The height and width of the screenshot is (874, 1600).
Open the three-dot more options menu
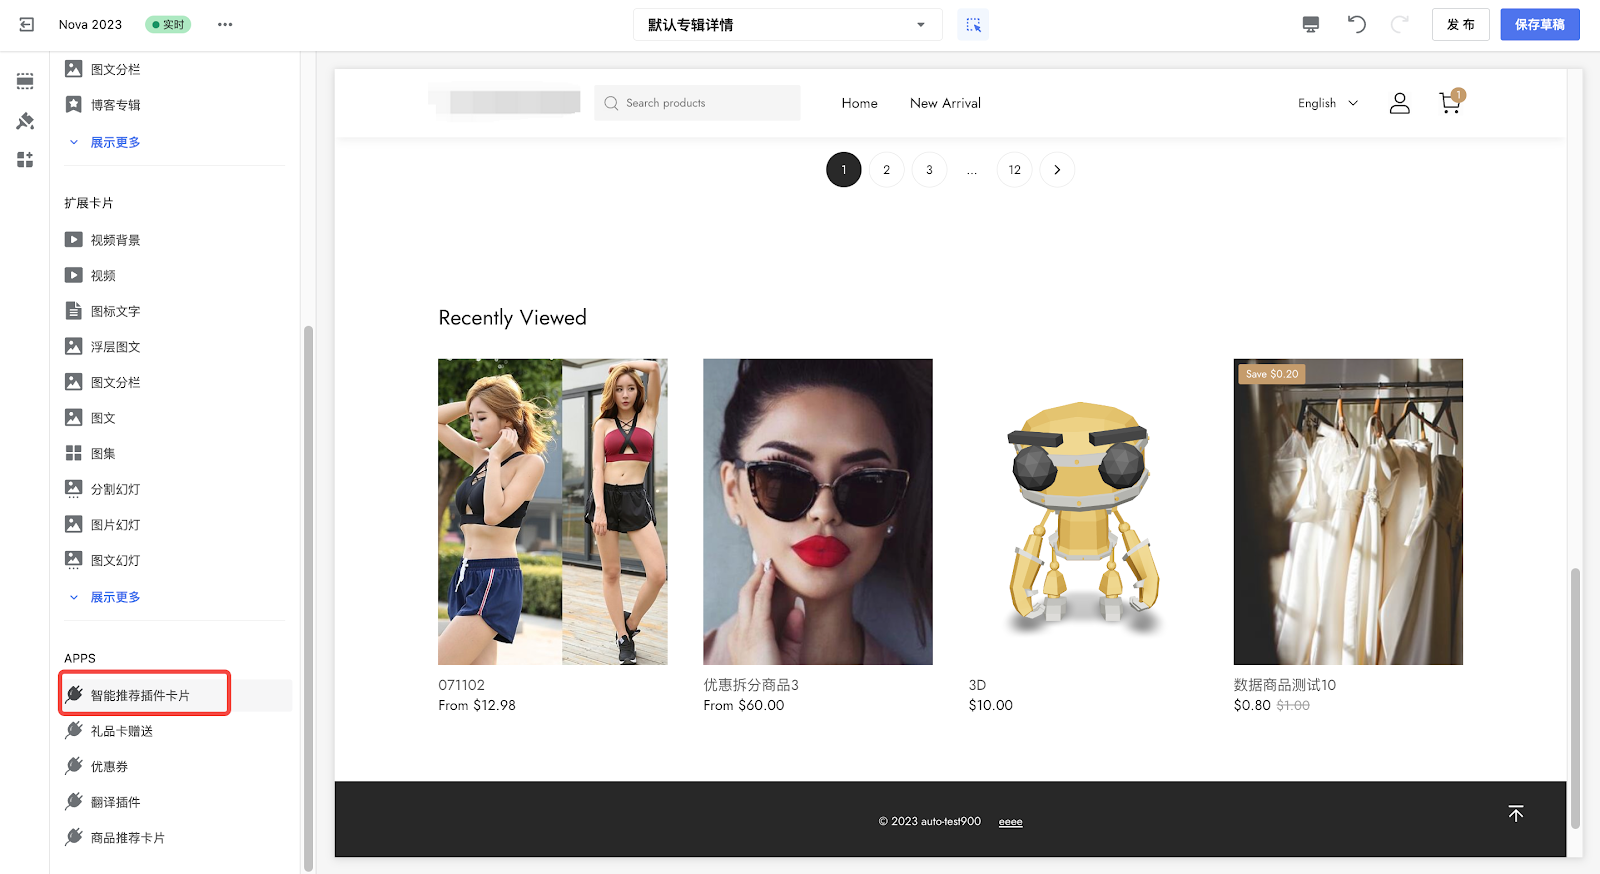[x=225, y=24]
